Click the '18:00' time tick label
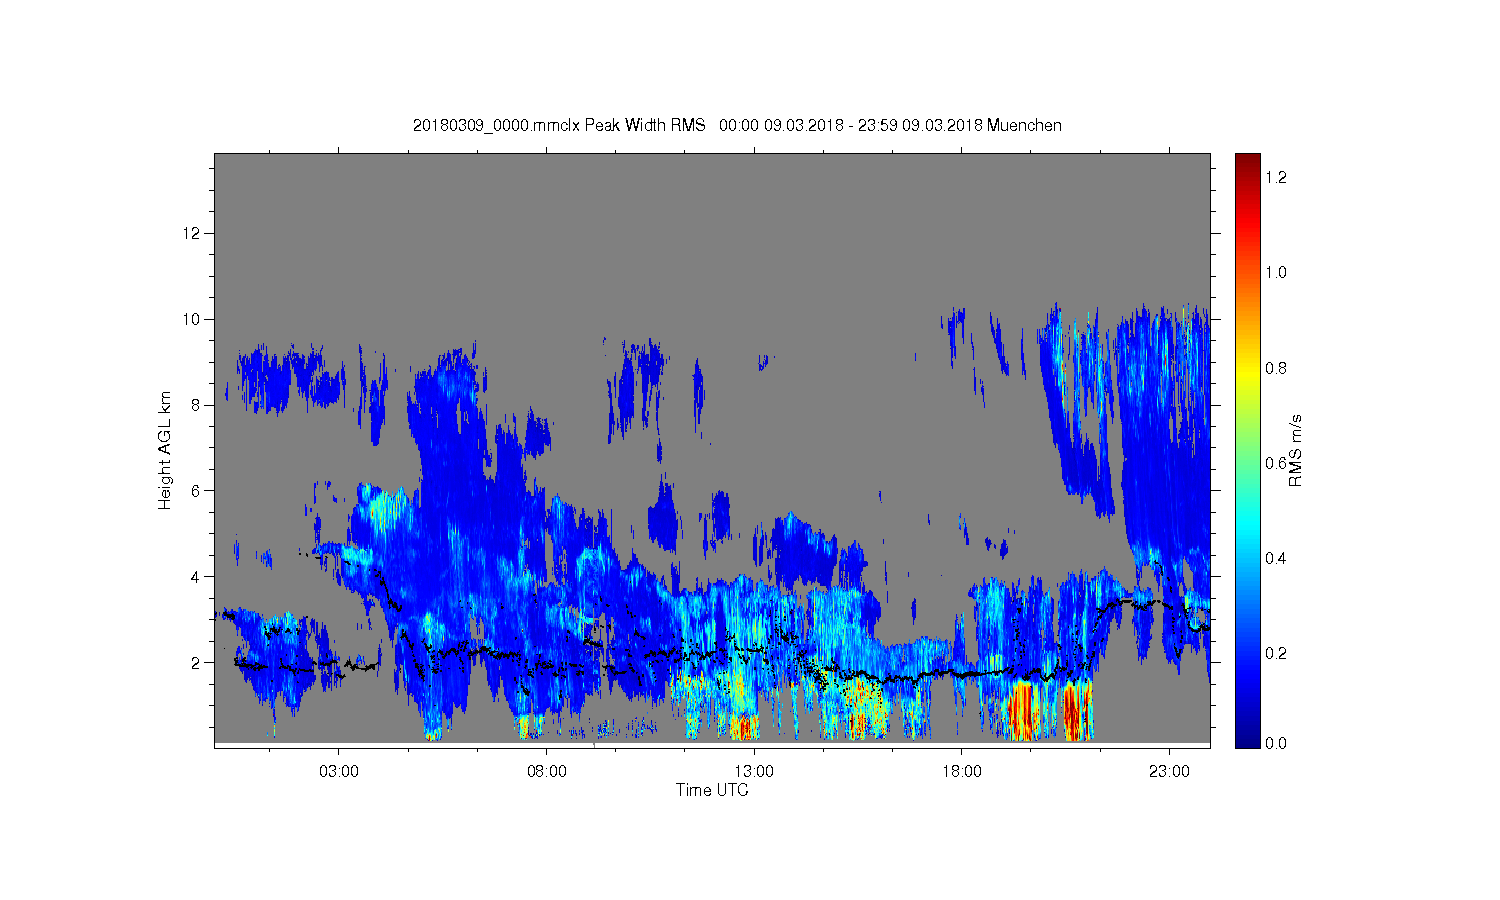 (x=962, y=771)
